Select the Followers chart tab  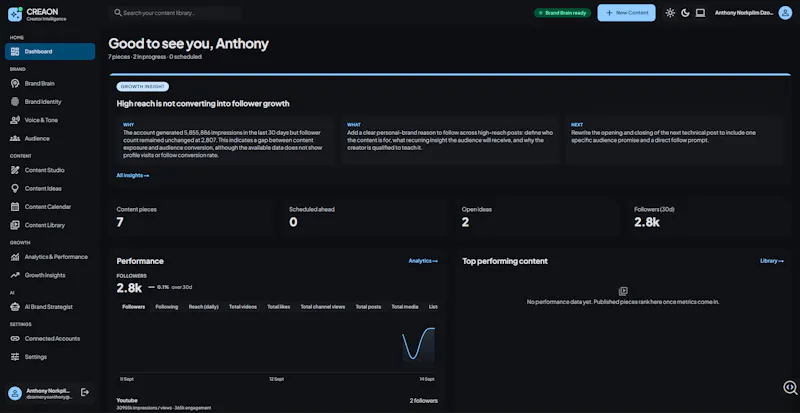coord(134,307)
